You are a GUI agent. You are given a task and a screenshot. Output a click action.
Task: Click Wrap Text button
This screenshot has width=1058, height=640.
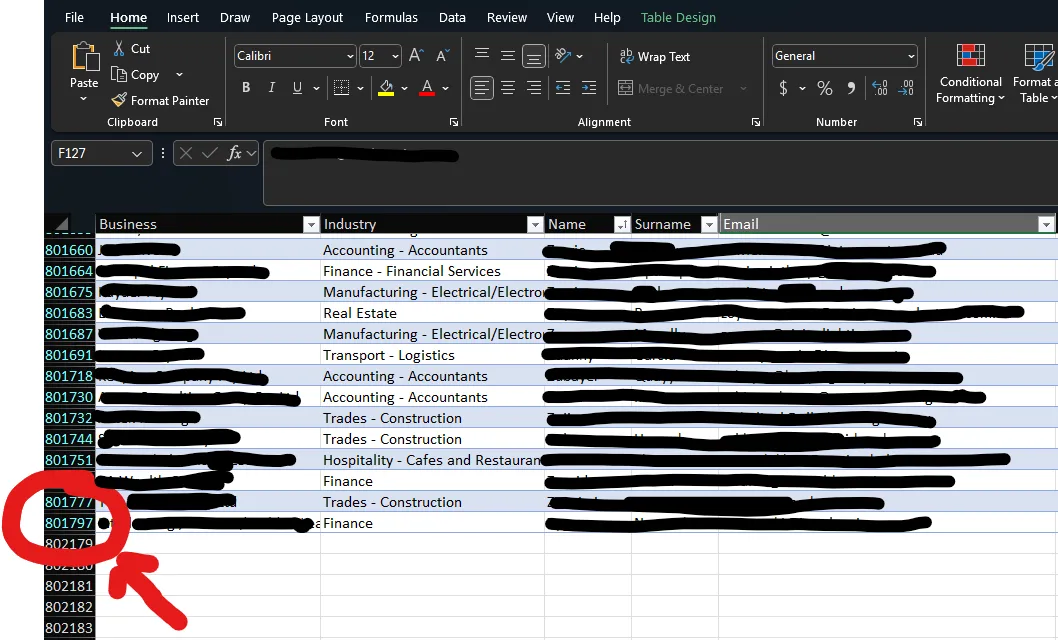pyautogui.click(x=655, y=57)
